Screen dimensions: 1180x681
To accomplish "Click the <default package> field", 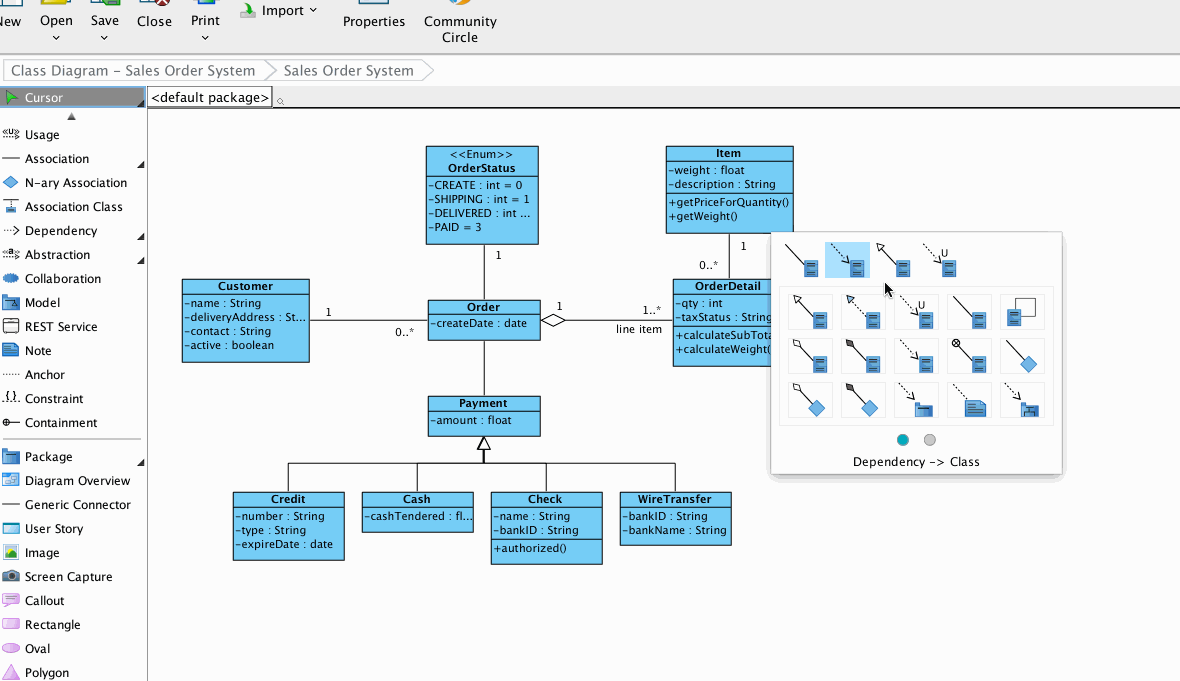I will pyautogui.click(x=210, y=98).
